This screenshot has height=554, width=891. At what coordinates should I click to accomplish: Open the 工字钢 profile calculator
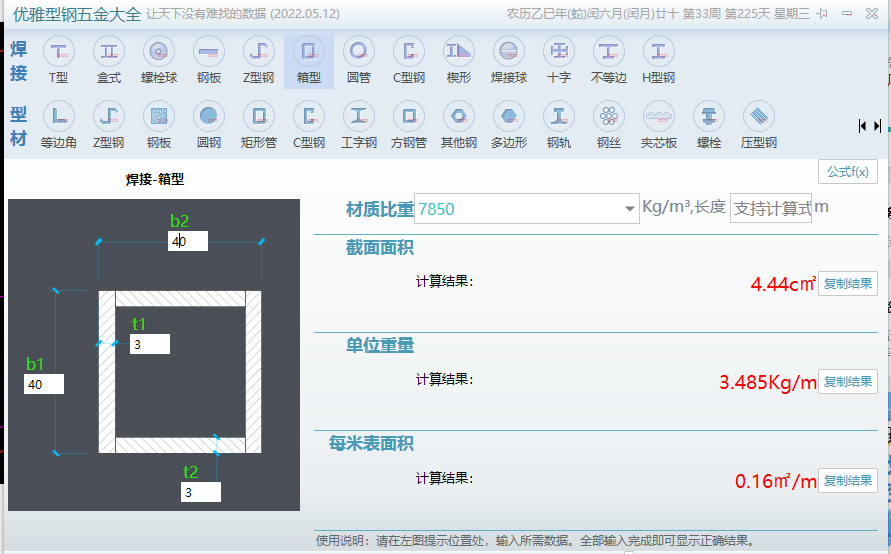[x=359, y=125]
